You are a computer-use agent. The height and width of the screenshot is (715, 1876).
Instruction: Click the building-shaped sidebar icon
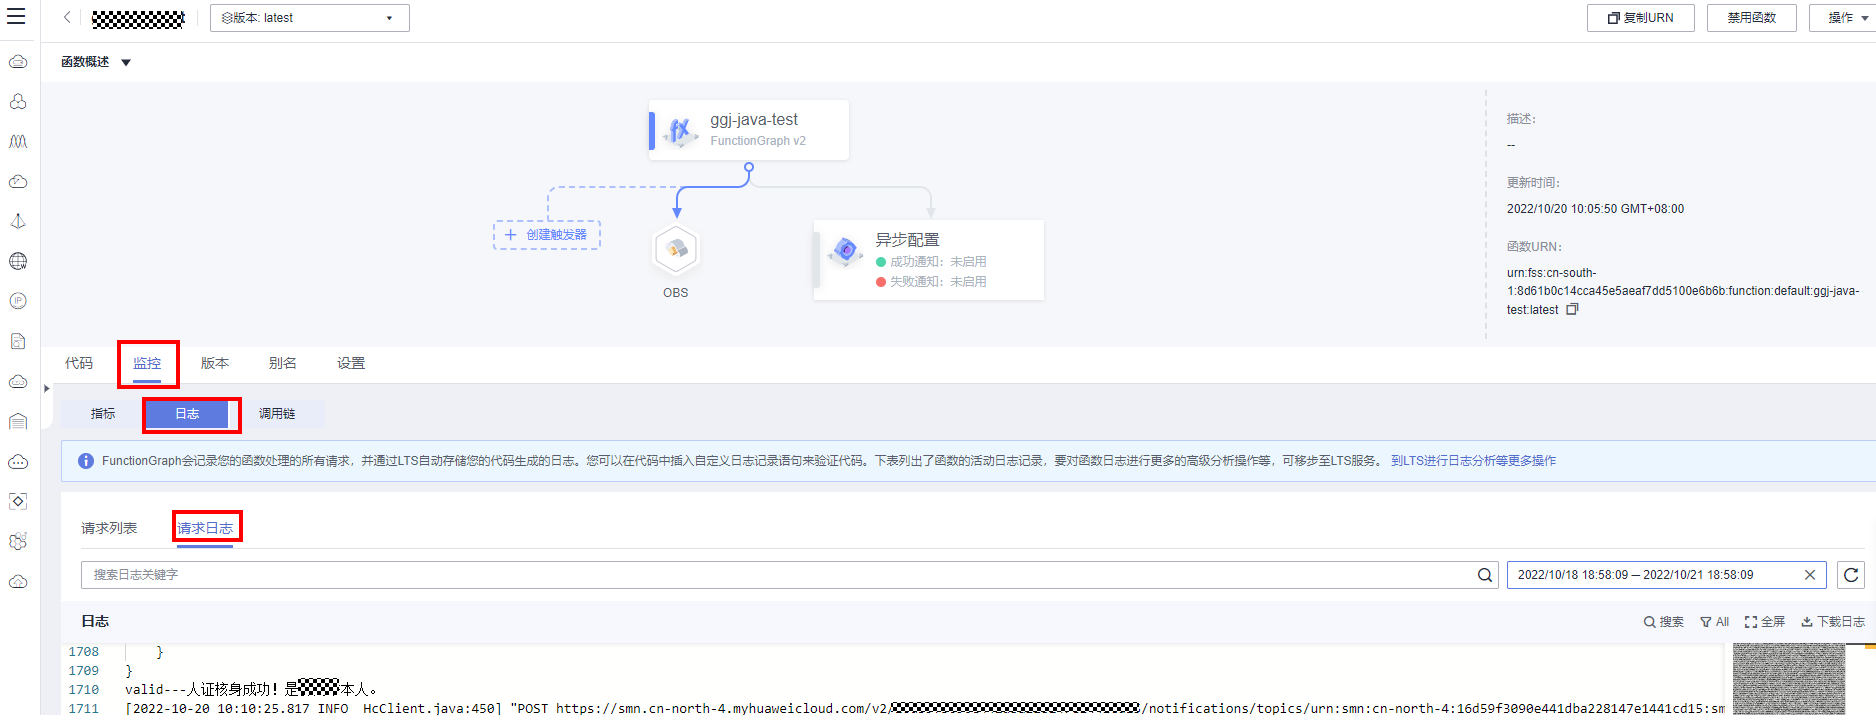pos(18,422)
